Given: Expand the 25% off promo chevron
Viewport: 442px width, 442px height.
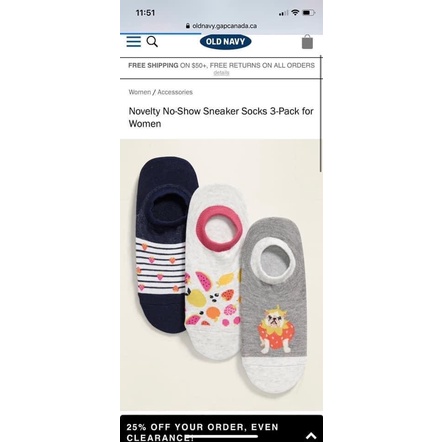Looking at the screenshot, I should [x=311, y=436].
